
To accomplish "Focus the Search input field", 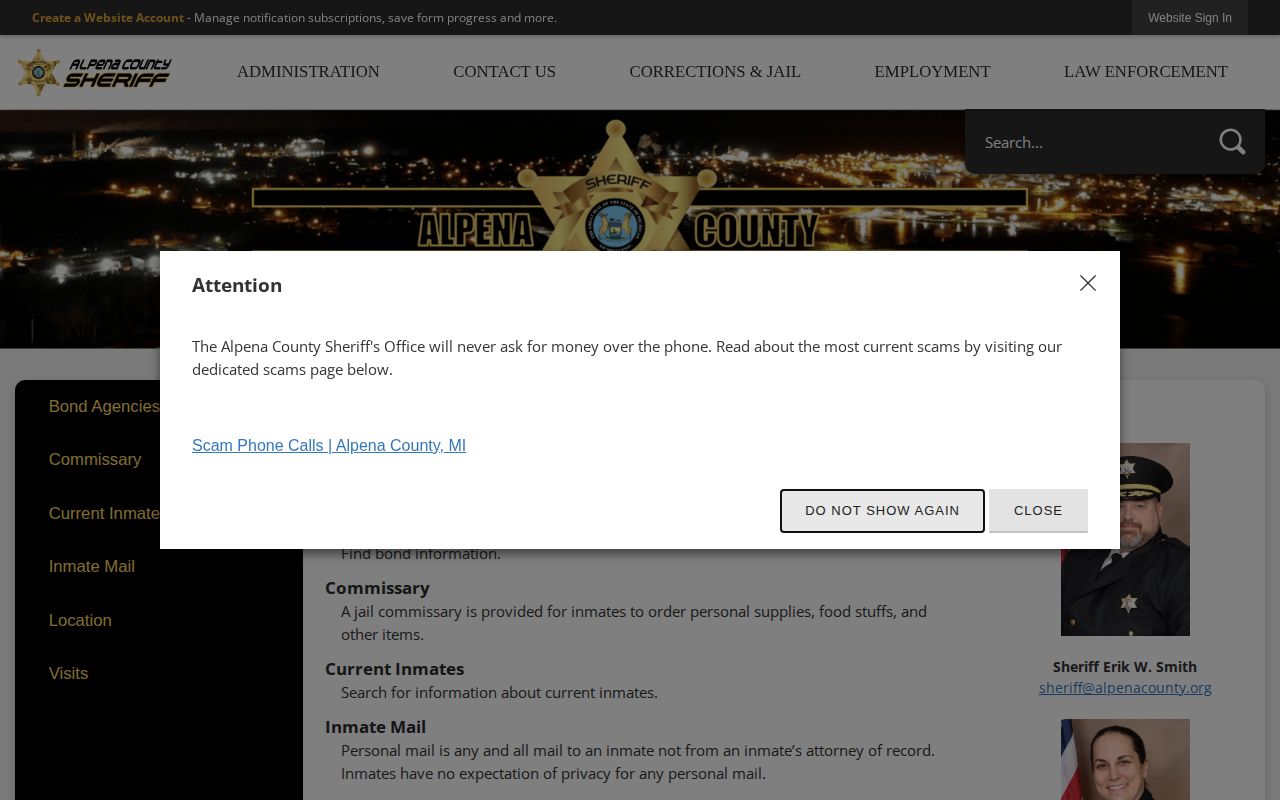I will tap(1090, 142).
